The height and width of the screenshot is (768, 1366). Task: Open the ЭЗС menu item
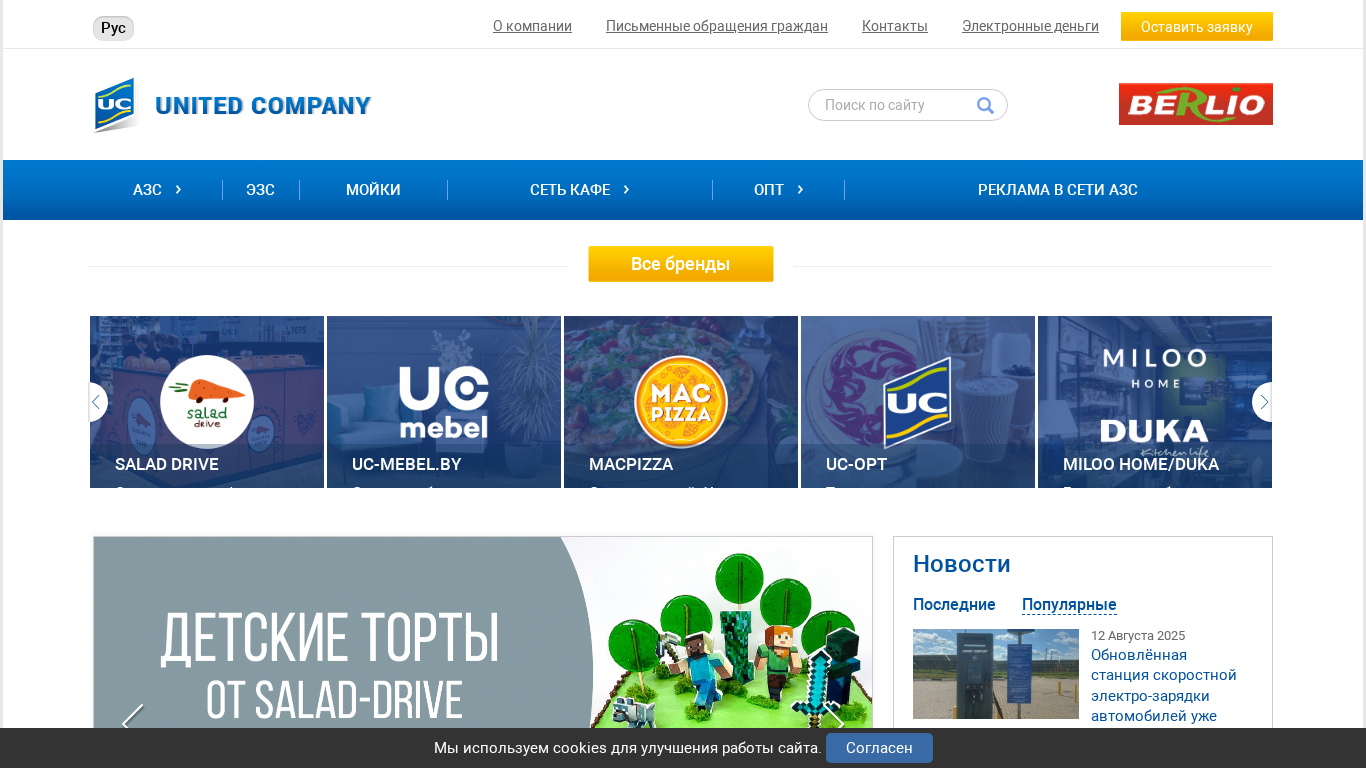[260, 190]
